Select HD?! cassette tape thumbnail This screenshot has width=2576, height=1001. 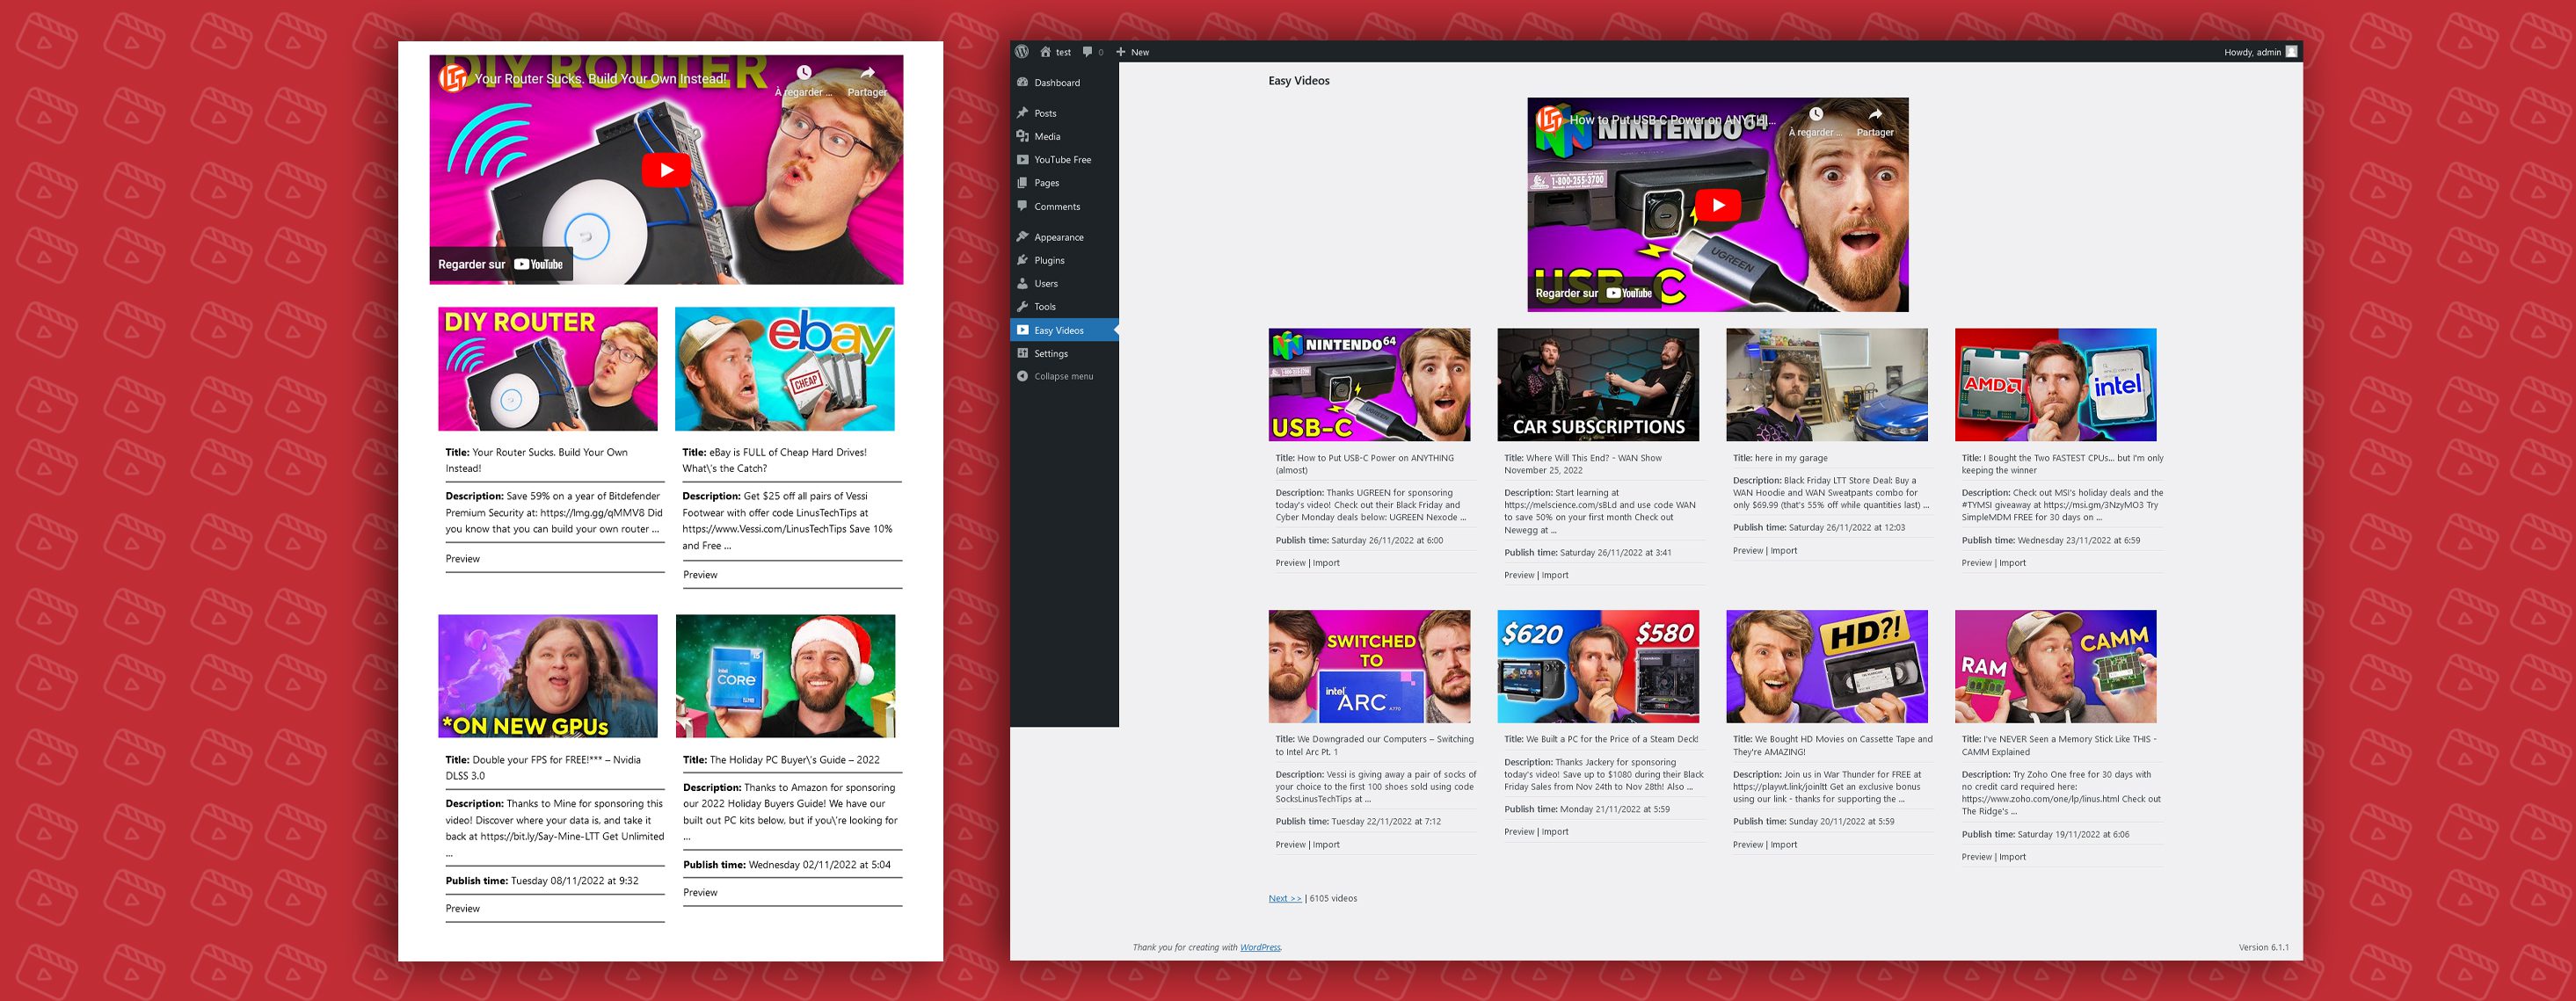pyautogui.click(x=1827, y=666)
